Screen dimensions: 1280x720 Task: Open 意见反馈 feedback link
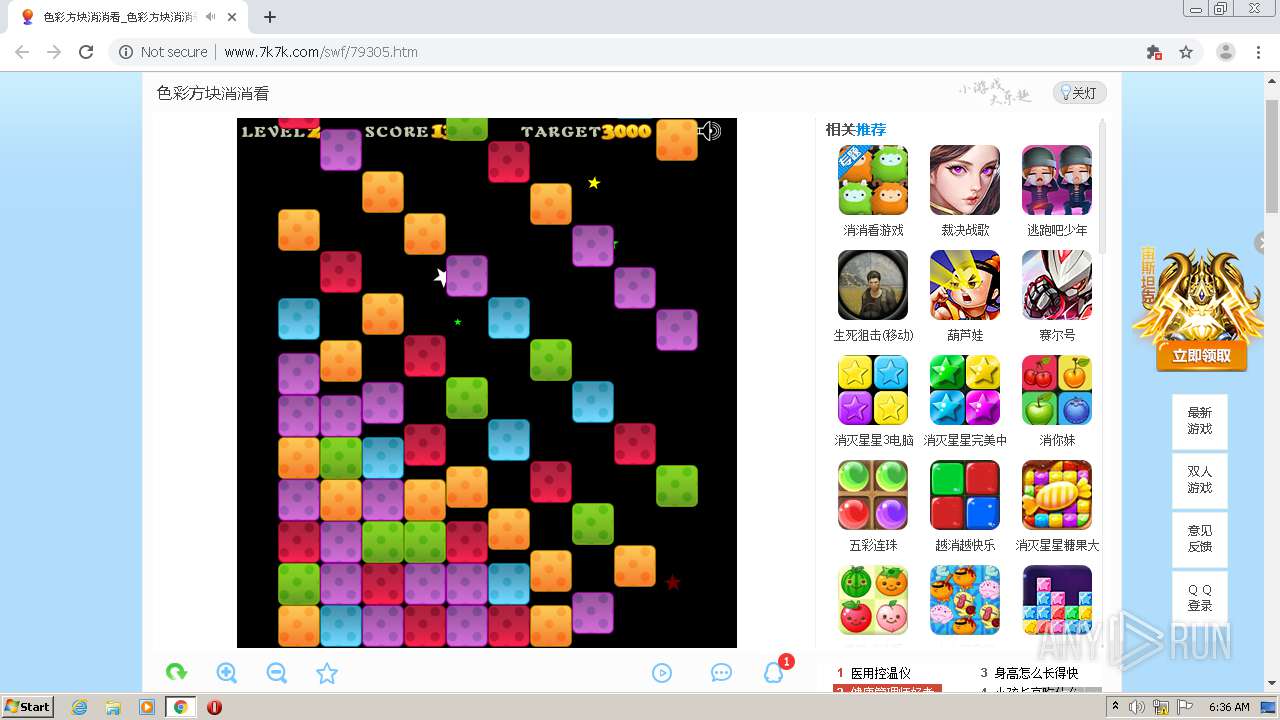[1200, 539]
